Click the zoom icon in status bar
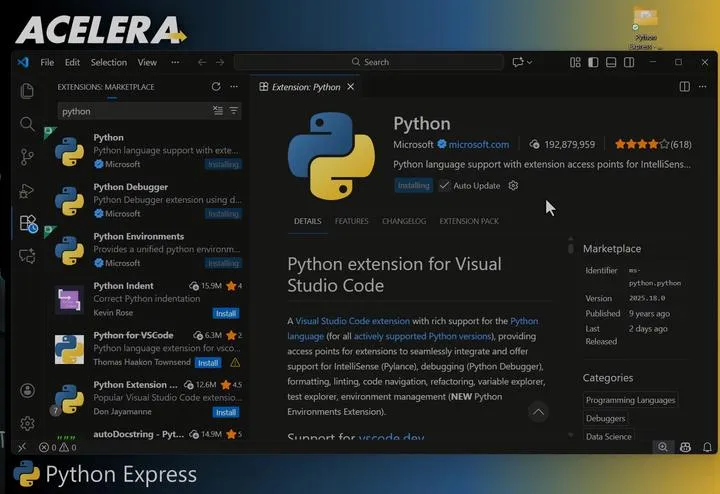This screenshot has height=494, width=720. coord(663,447)
